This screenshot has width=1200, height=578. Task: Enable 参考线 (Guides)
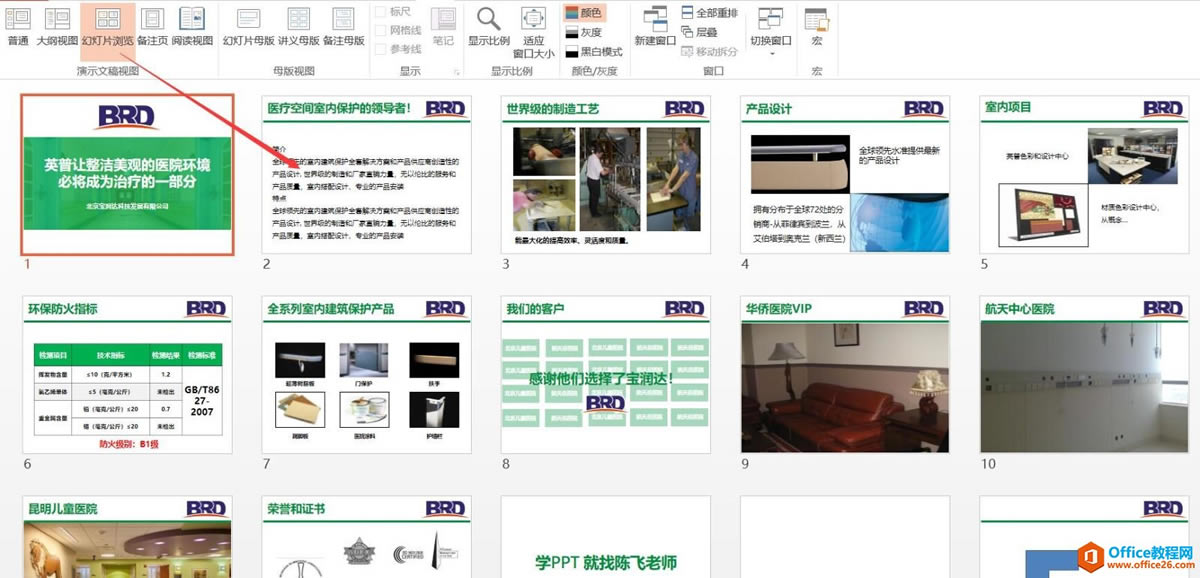click(380, 47)
